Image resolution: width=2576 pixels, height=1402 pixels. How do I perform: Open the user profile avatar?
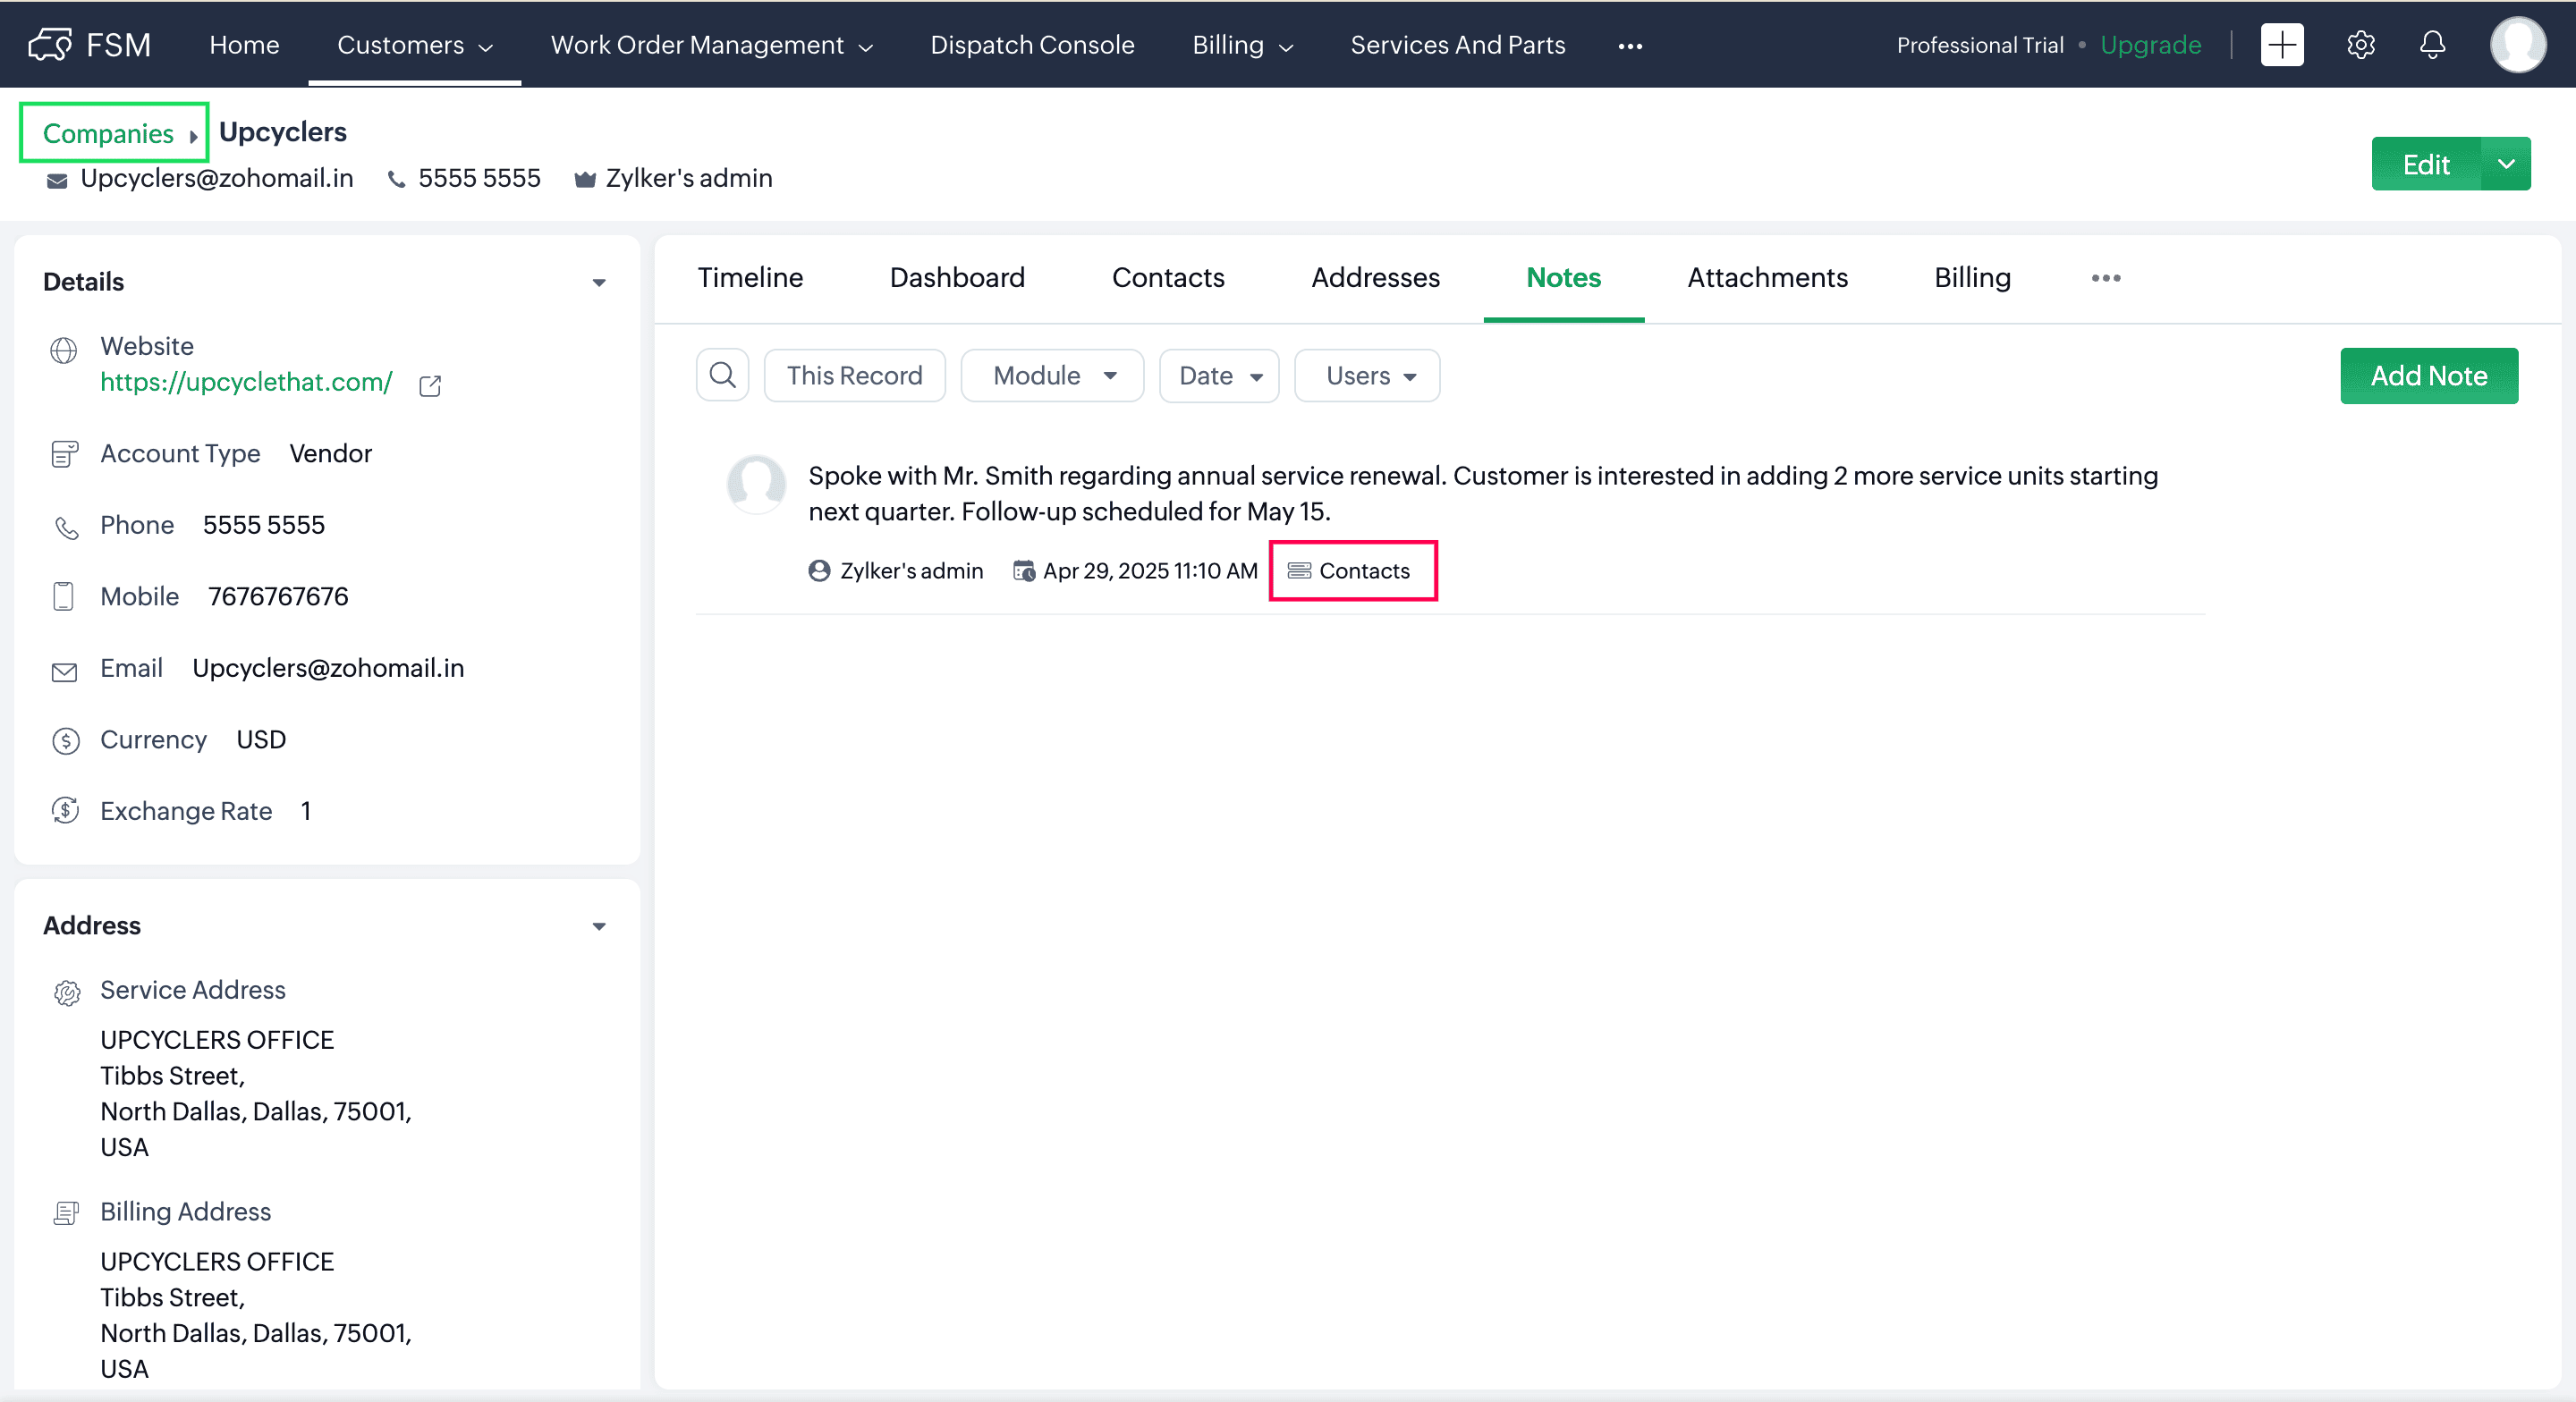[x=2516, y=45]
